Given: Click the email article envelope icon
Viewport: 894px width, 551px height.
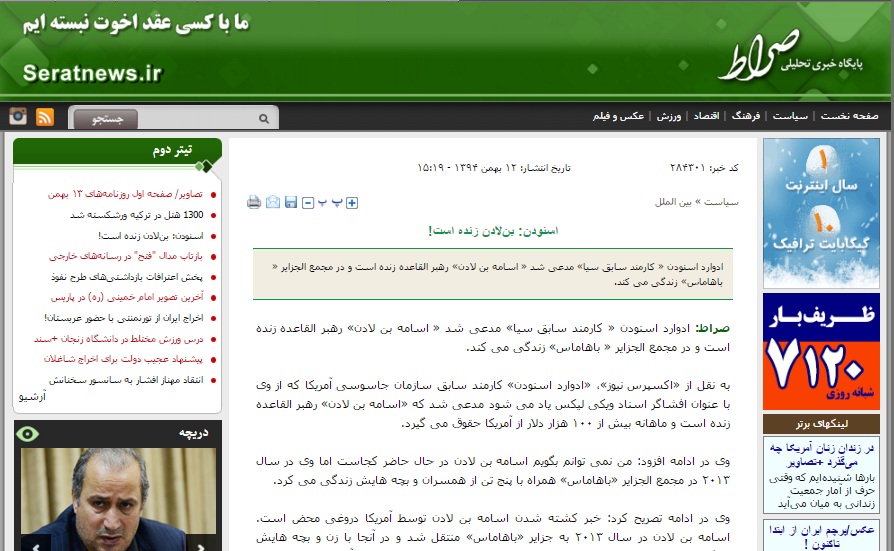Looking at the screenshot, I should coord(273,203).
